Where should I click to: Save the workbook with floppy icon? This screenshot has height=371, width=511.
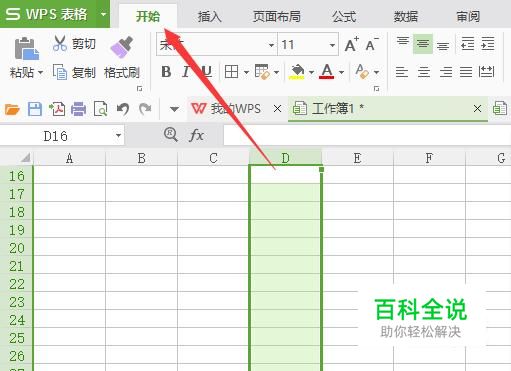[x=35, y=109]
